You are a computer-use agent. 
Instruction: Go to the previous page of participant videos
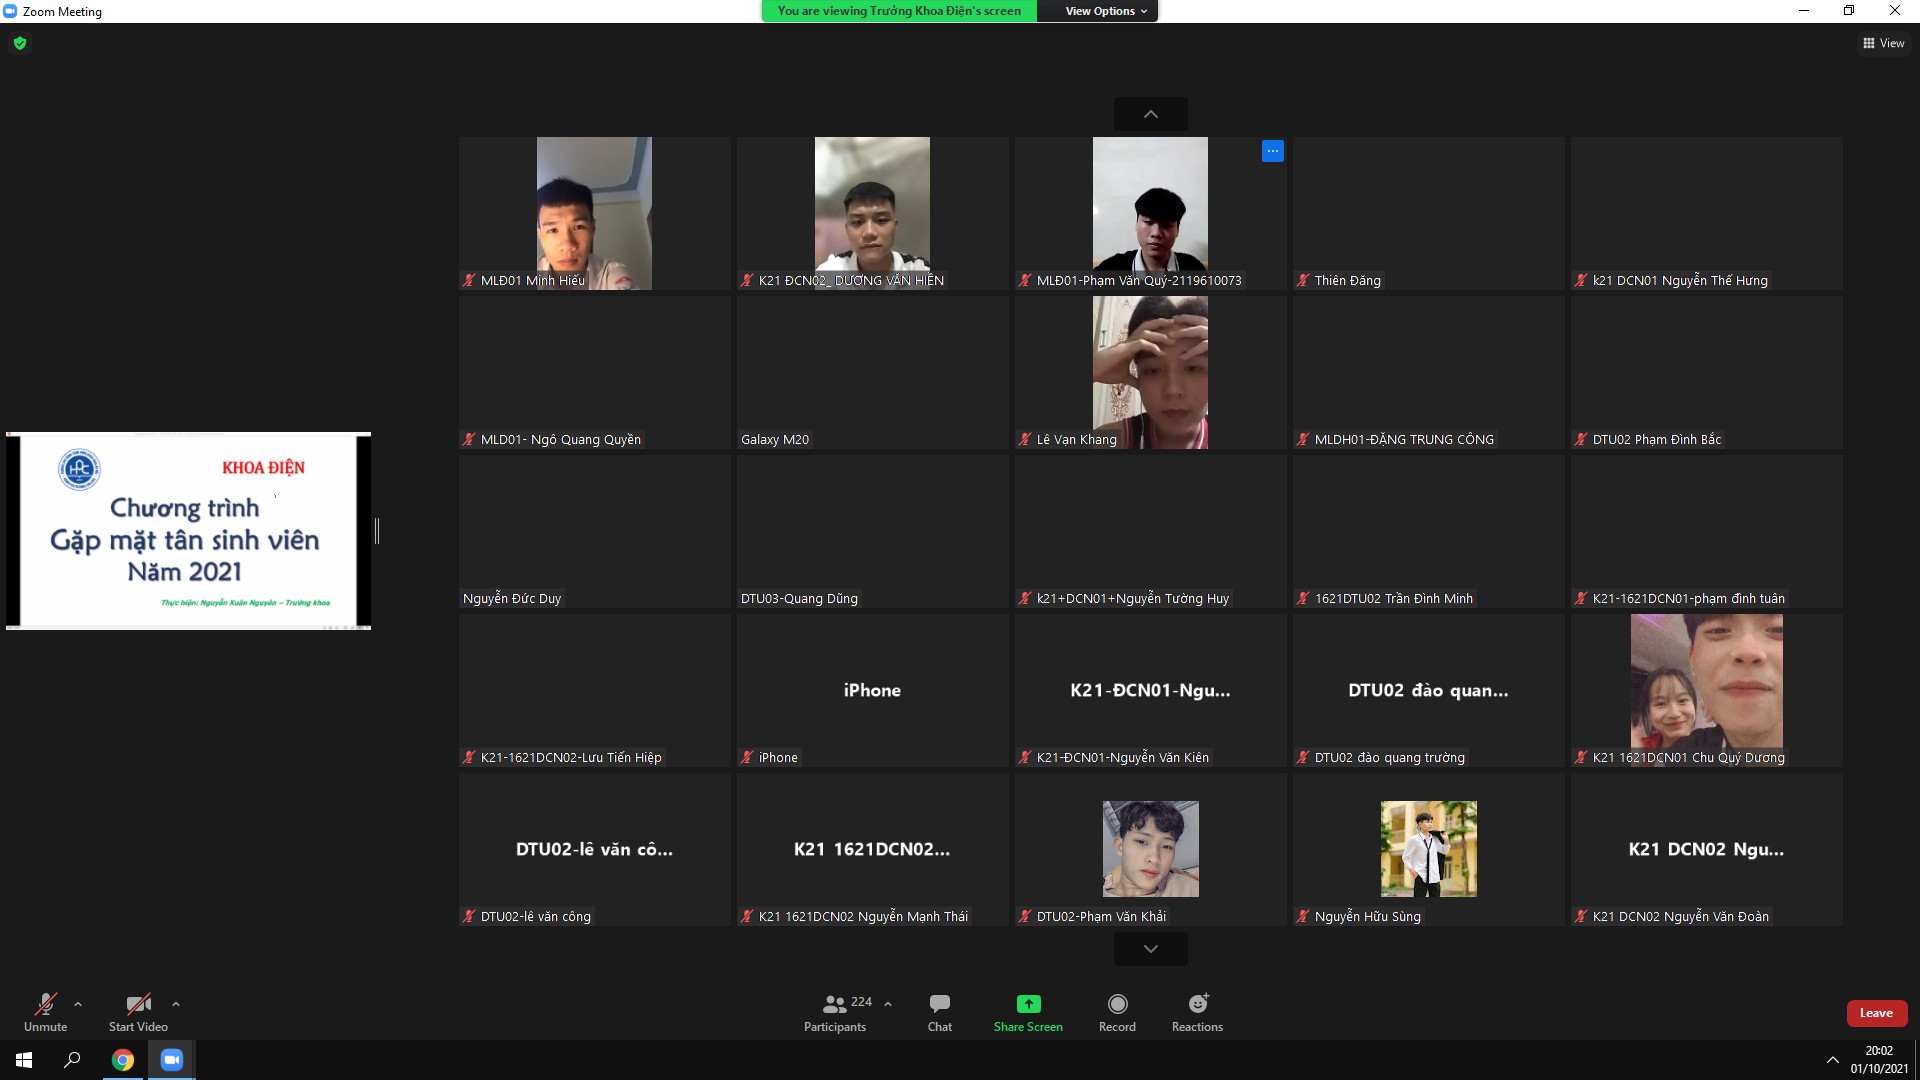[1150, 114]
